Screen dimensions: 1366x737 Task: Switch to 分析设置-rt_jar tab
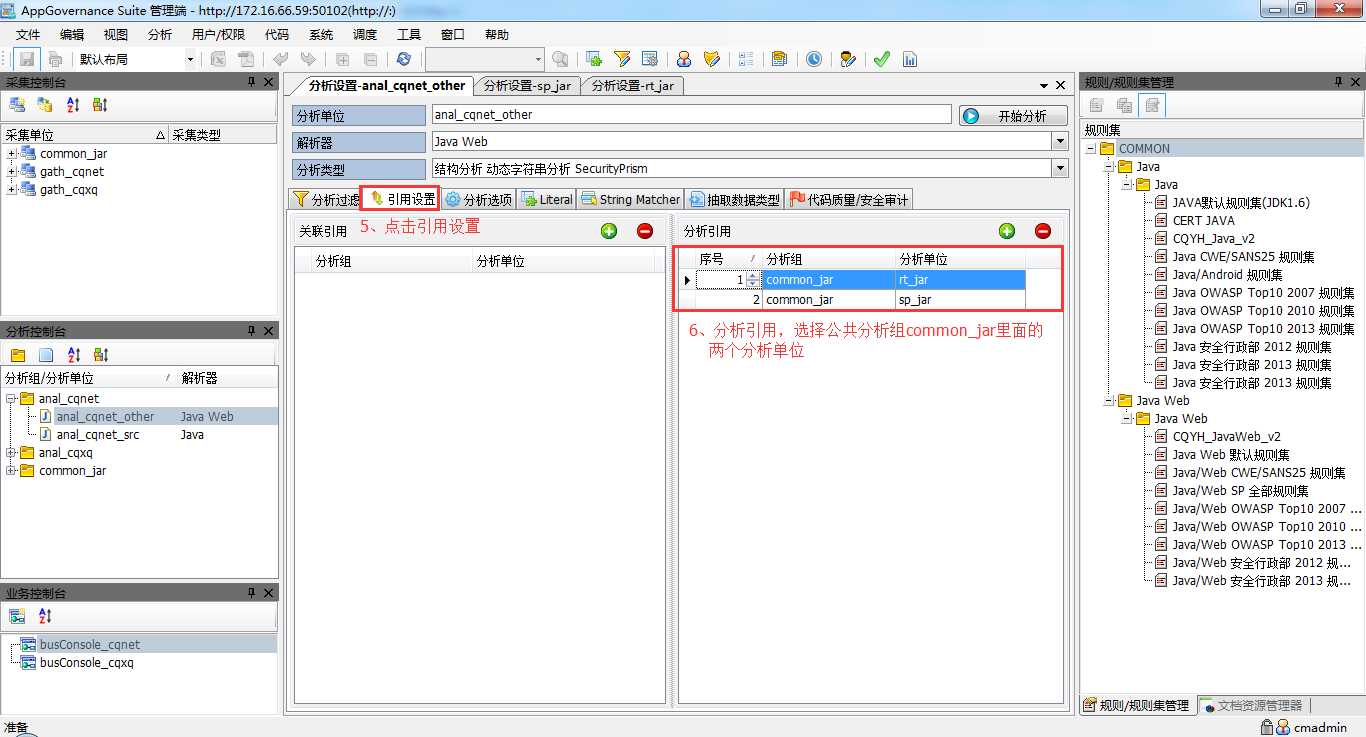tap(632, 86)
